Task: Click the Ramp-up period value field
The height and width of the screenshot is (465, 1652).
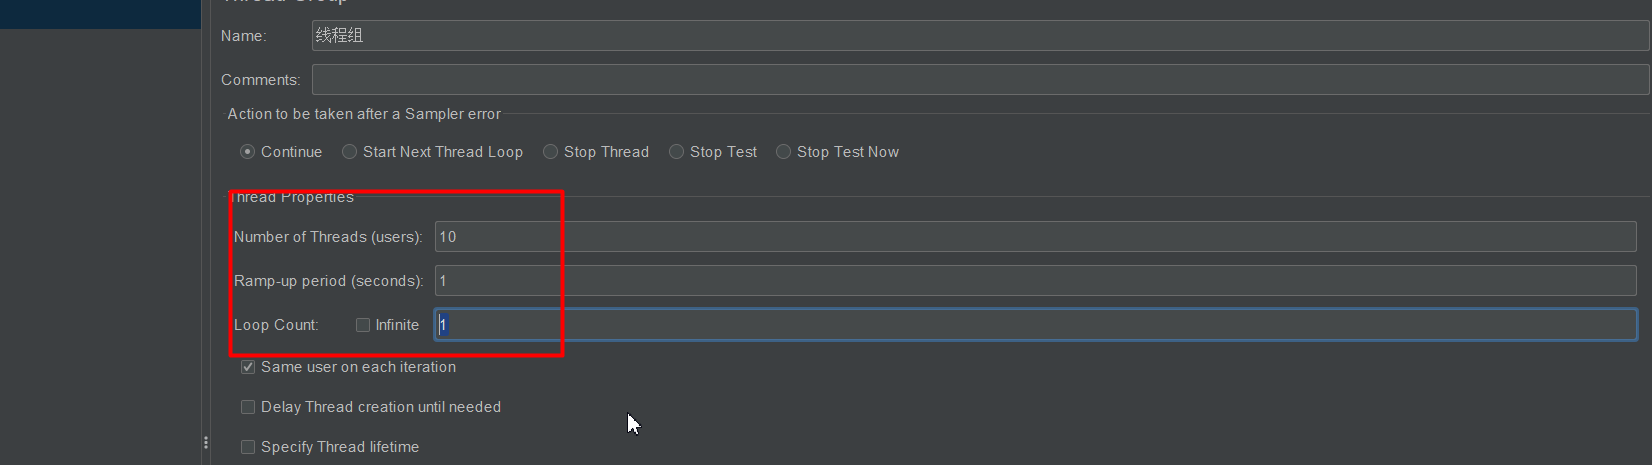Action: click(x=1035, y=281)
